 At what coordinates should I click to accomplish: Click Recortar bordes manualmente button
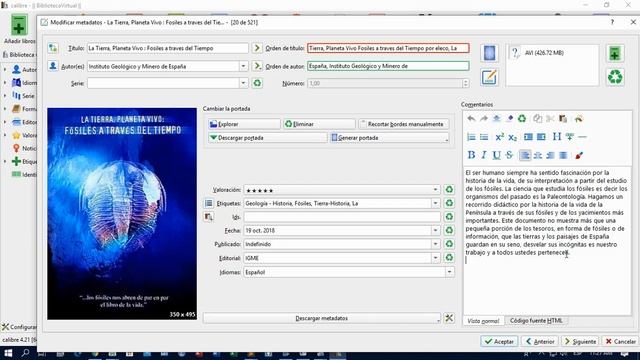404,124
